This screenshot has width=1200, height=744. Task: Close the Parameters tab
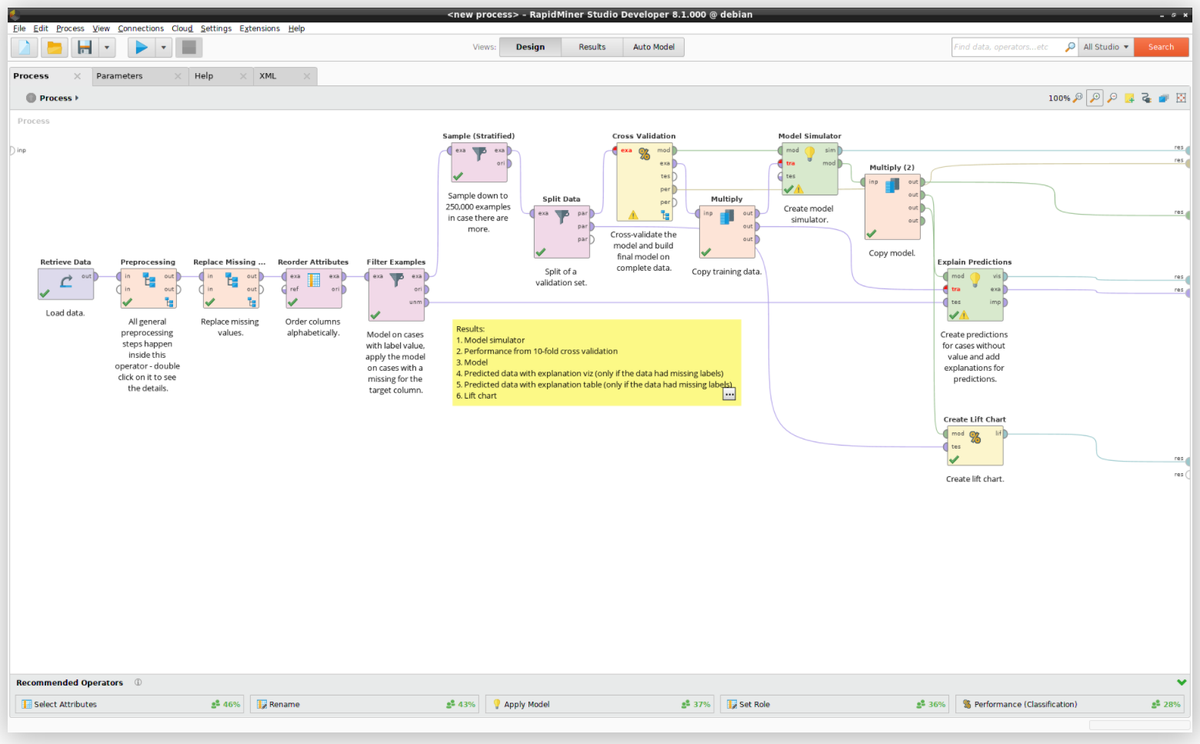178,76
